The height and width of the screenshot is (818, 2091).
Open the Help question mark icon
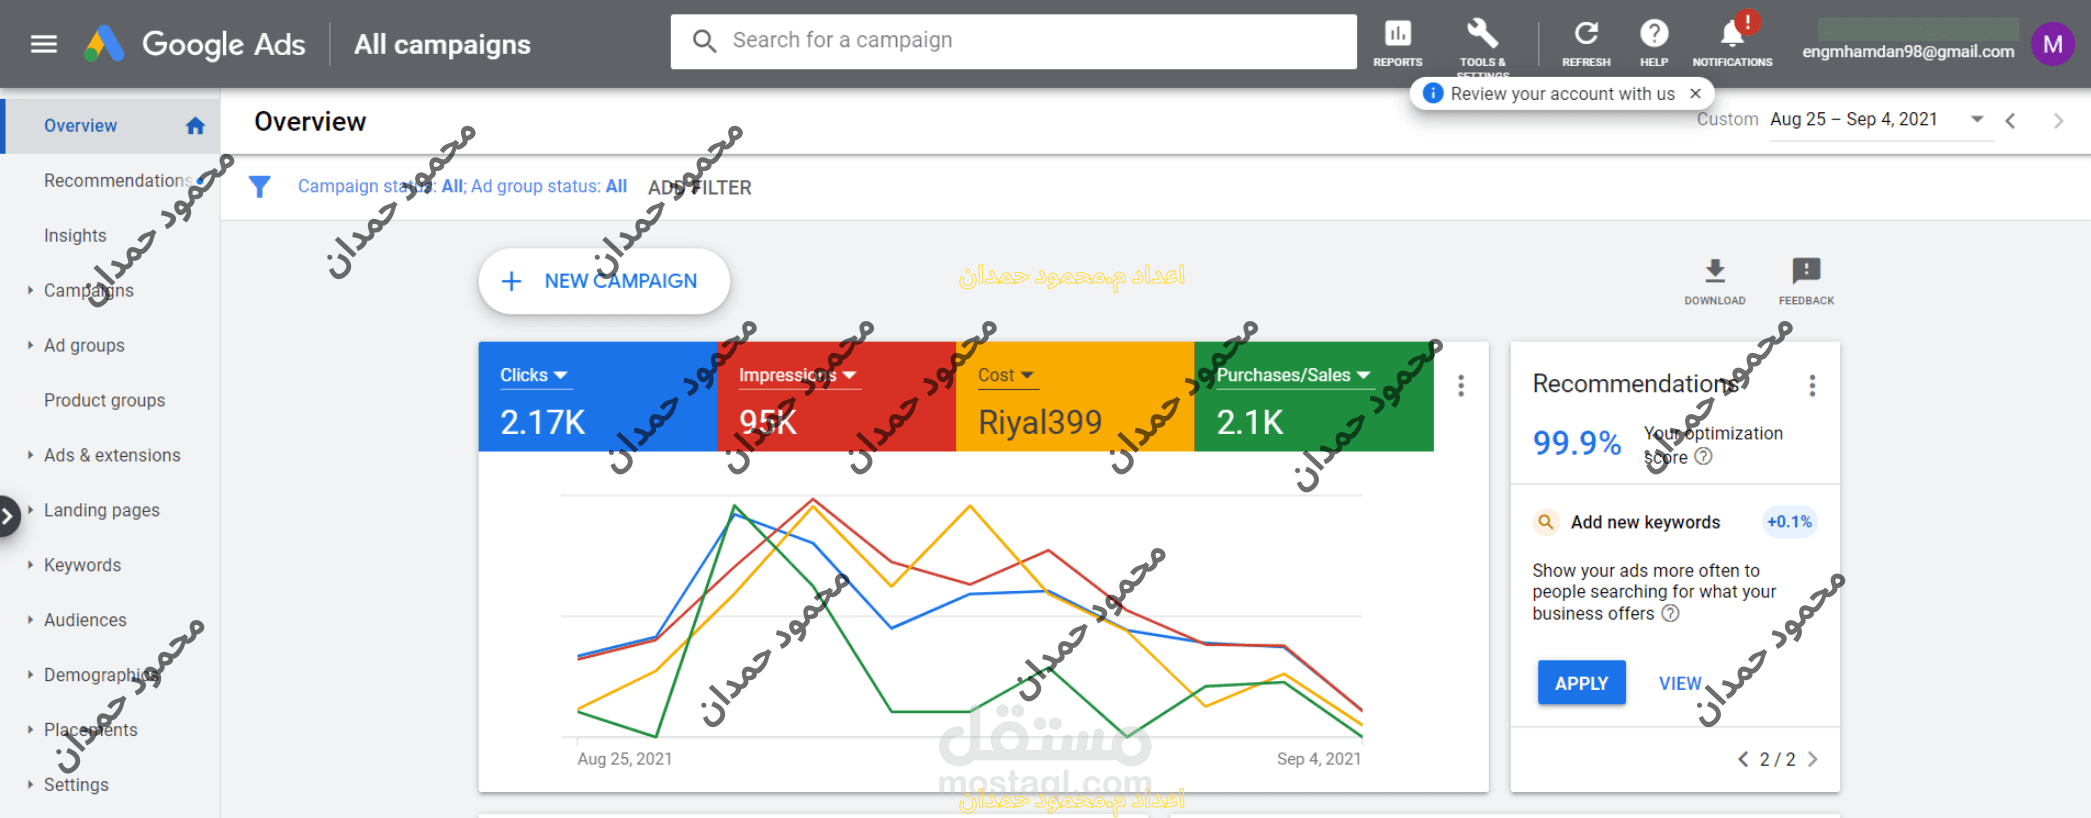[1654, 36]
